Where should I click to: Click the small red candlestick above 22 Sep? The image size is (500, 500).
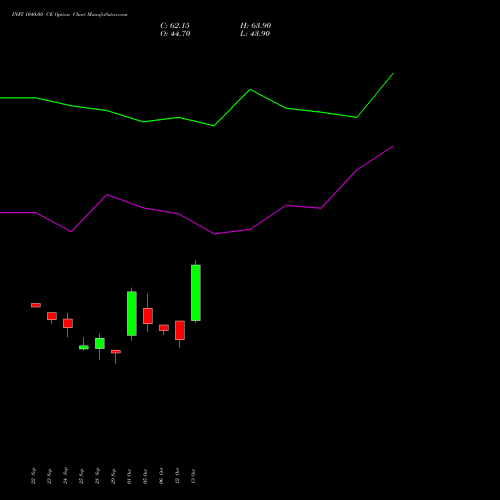[36, 305]
